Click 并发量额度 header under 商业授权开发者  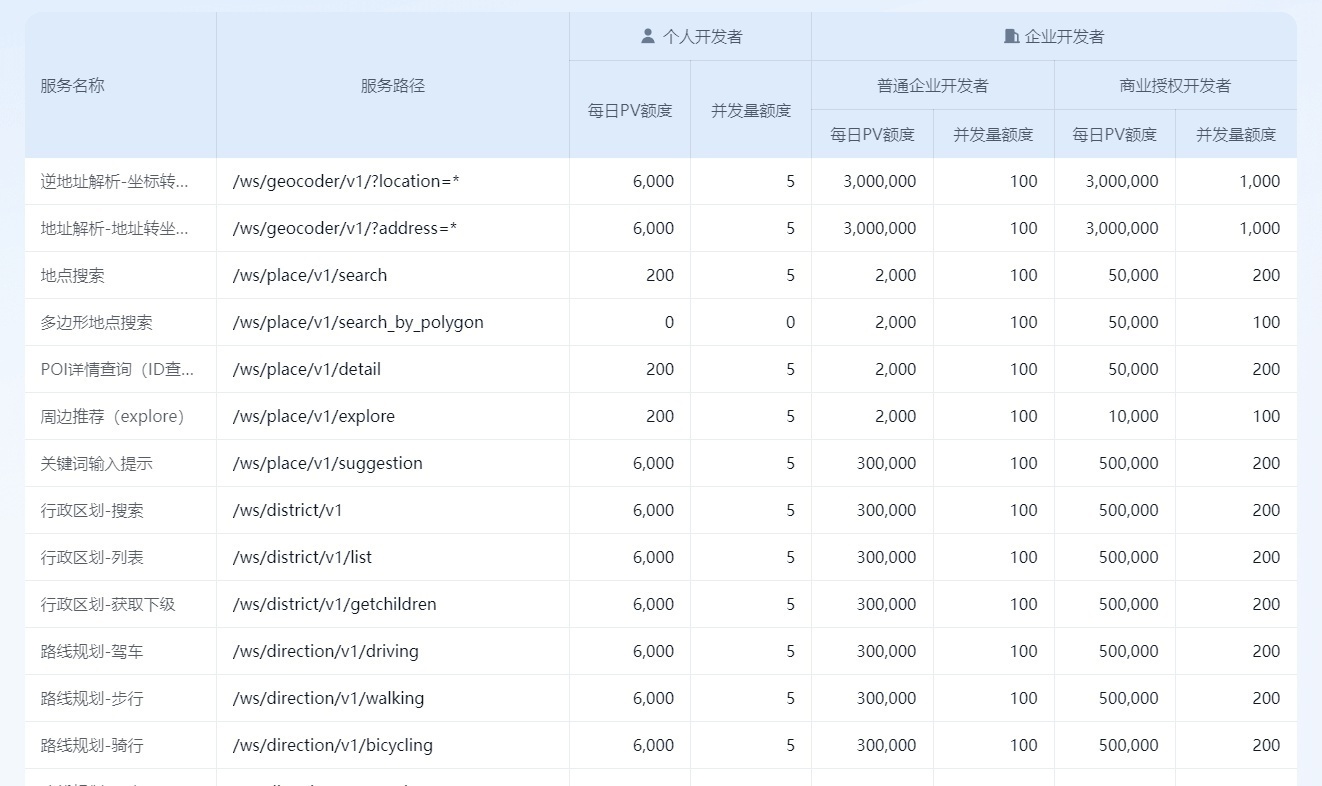point(1236,134)
